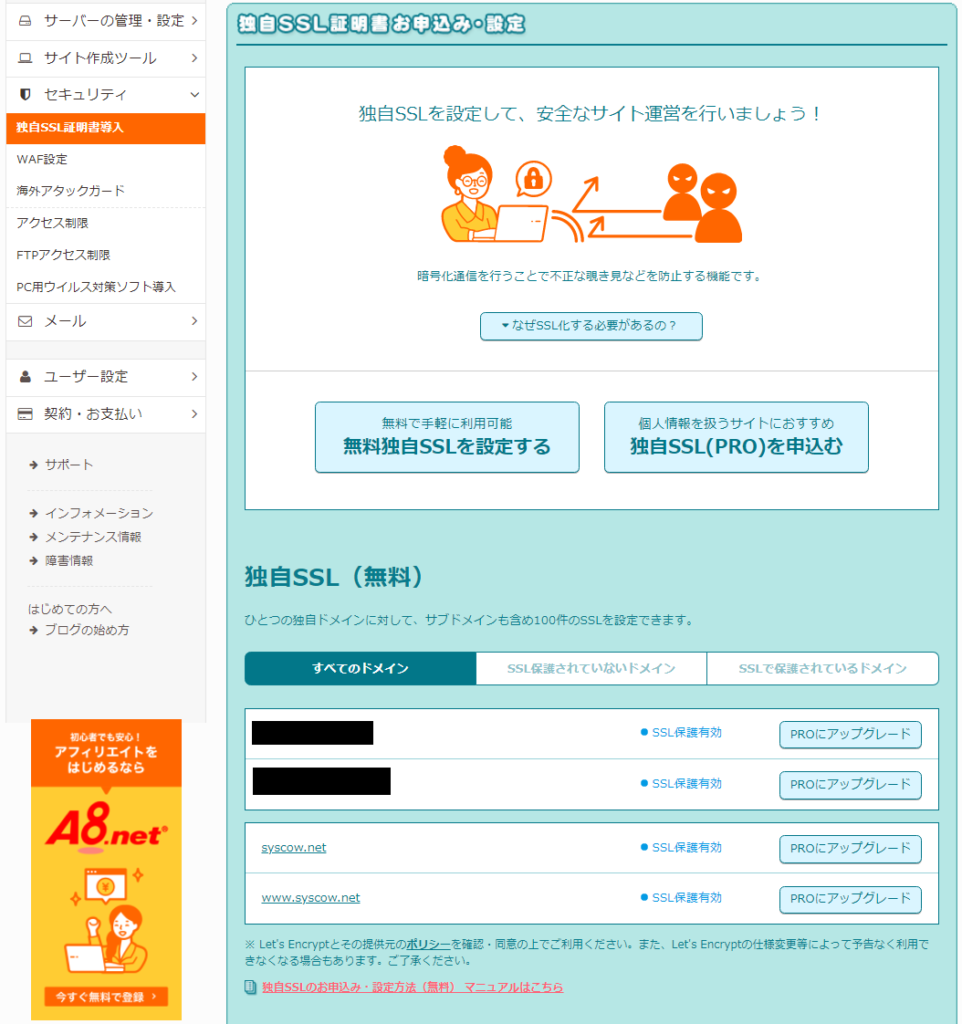962x1024 pixels.
Task: Expand the なぜSSL化する必要があるの？ dropdown
Action: [x=591, y=326]
